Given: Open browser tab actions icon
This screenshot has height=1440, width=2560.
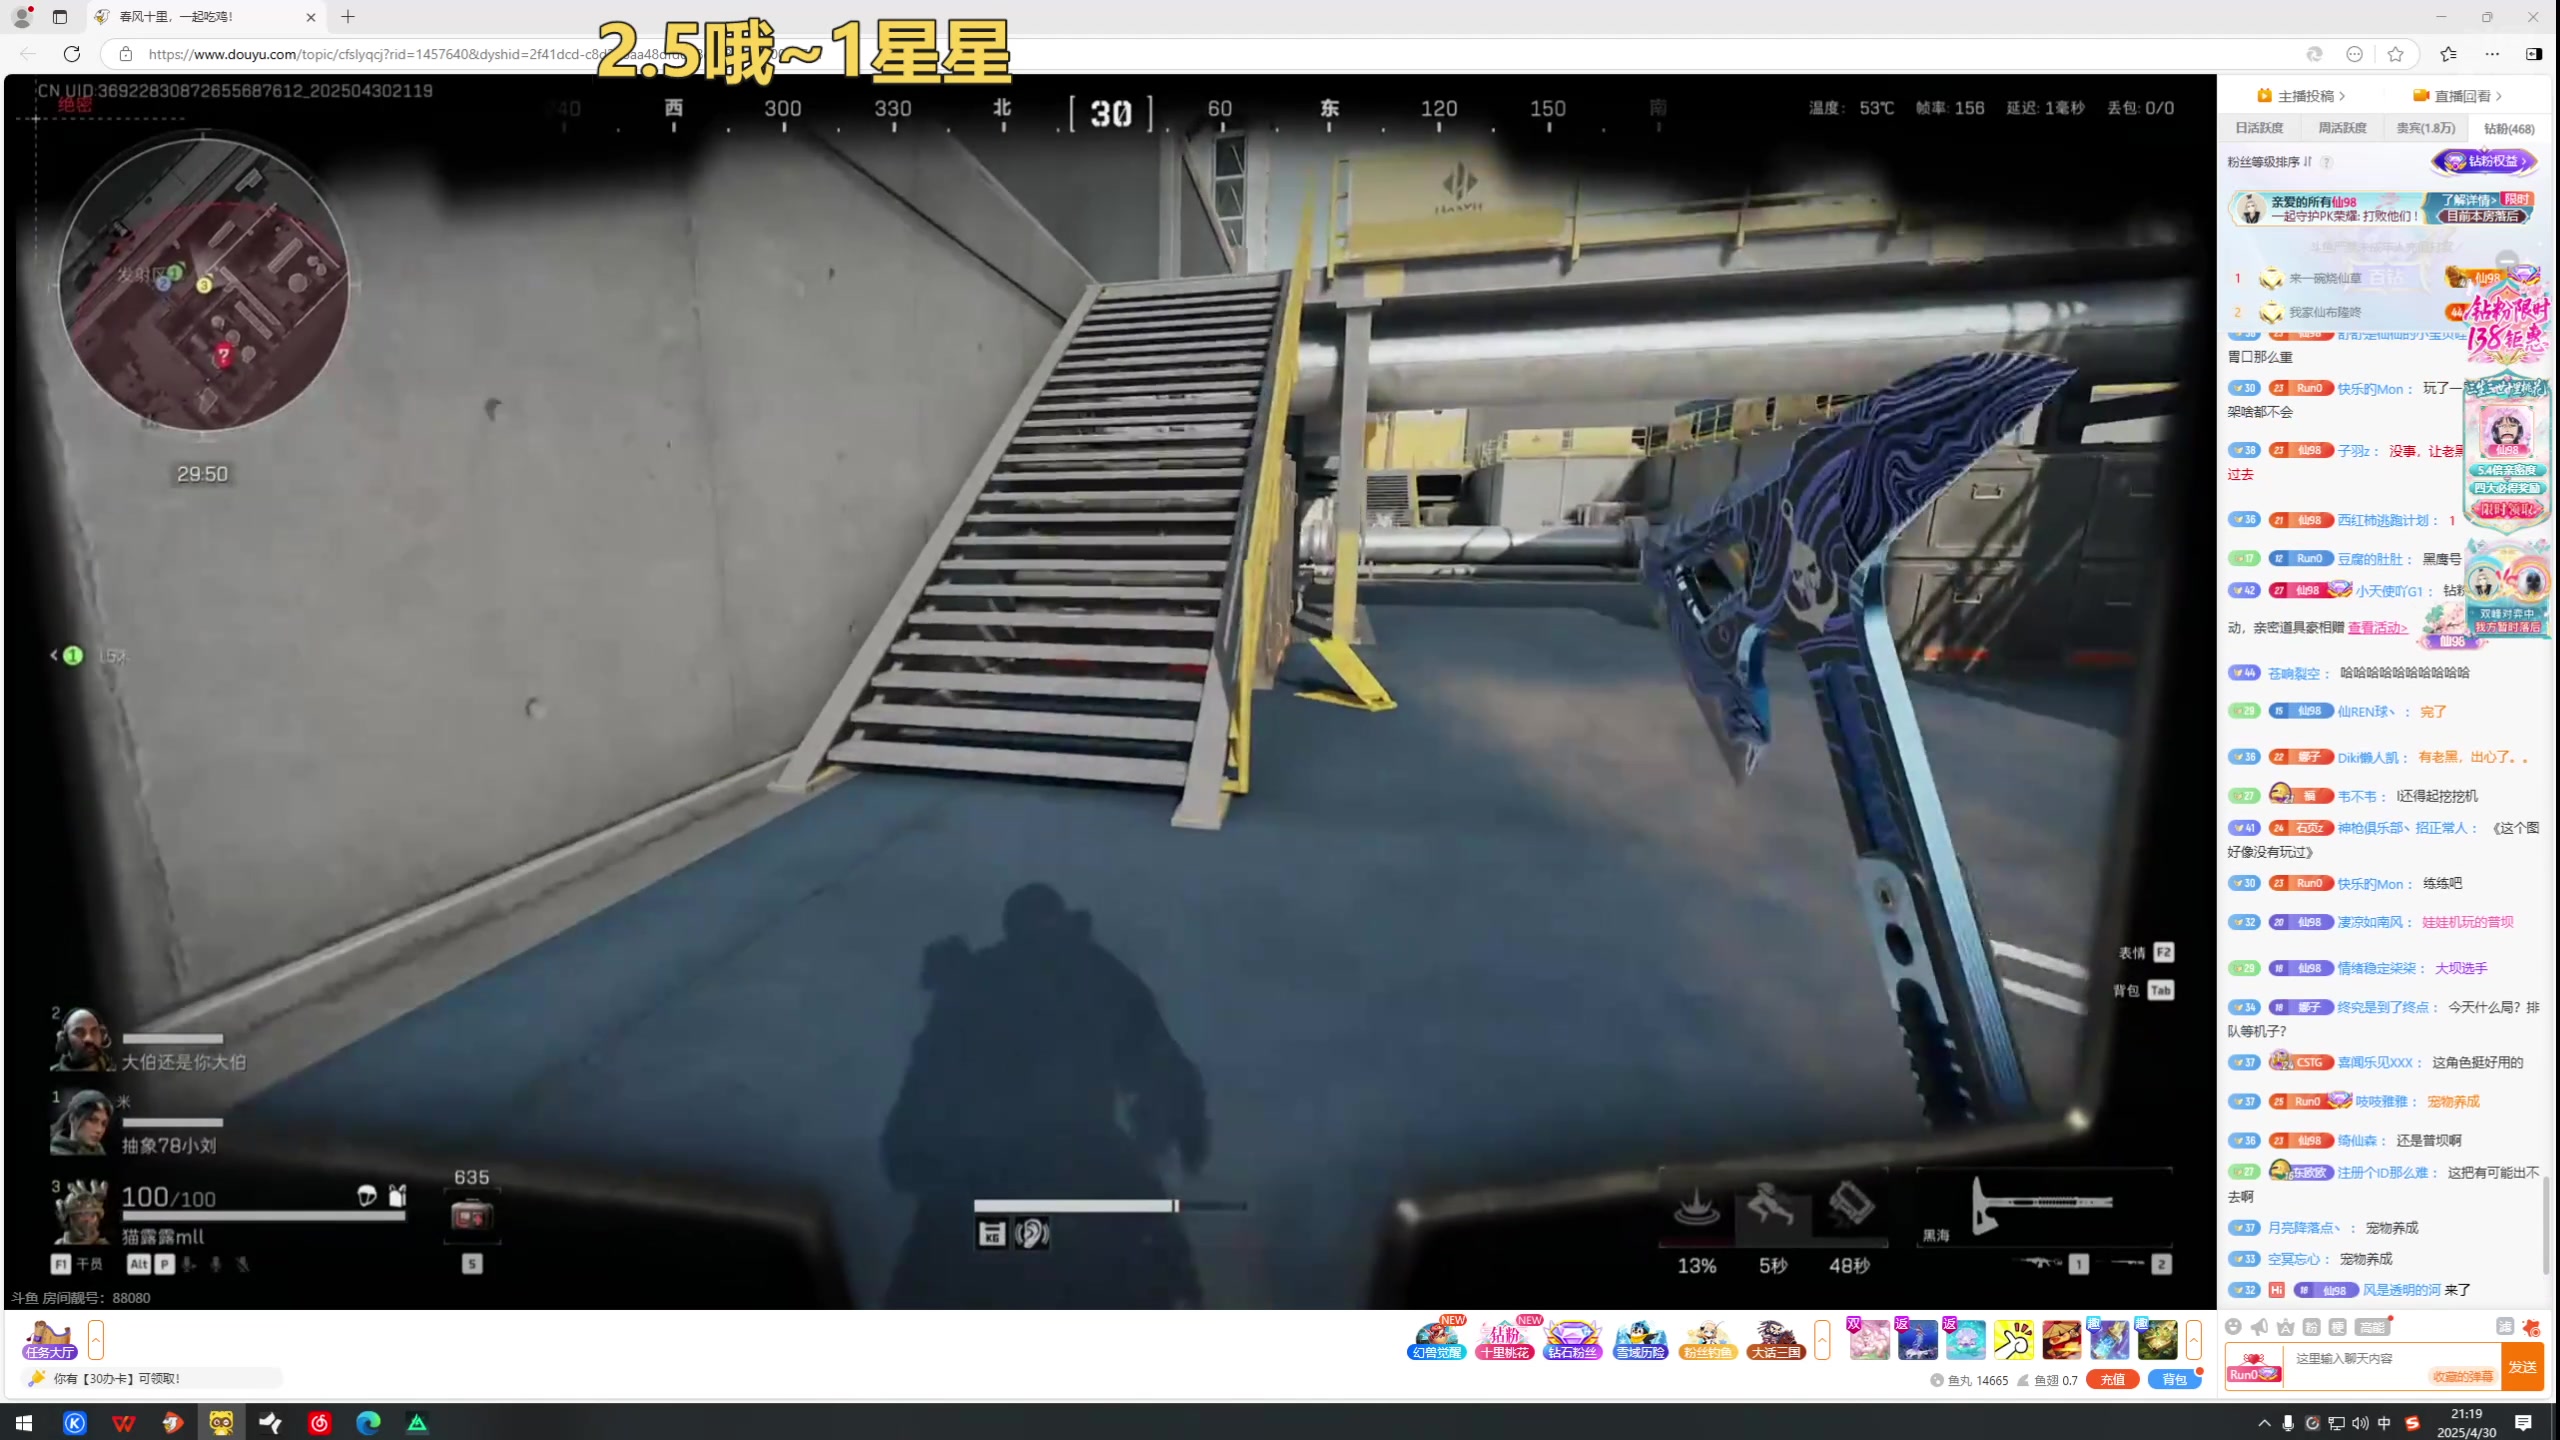Looking at the screenshot, I should (x=60, y=17).
